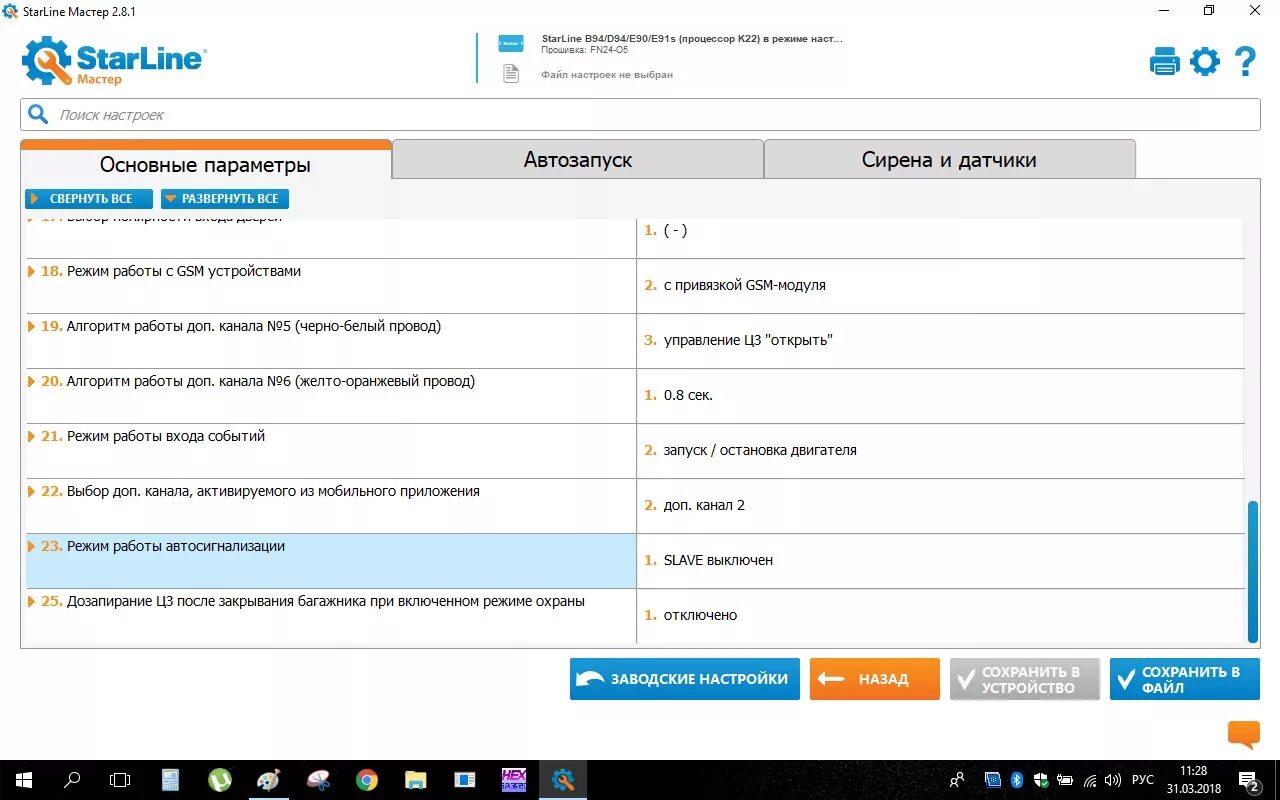Image resolution: width=1280 pixels, height=800 pixels.
Task: Open the volume tray icon
Action: click(1114, 780)
